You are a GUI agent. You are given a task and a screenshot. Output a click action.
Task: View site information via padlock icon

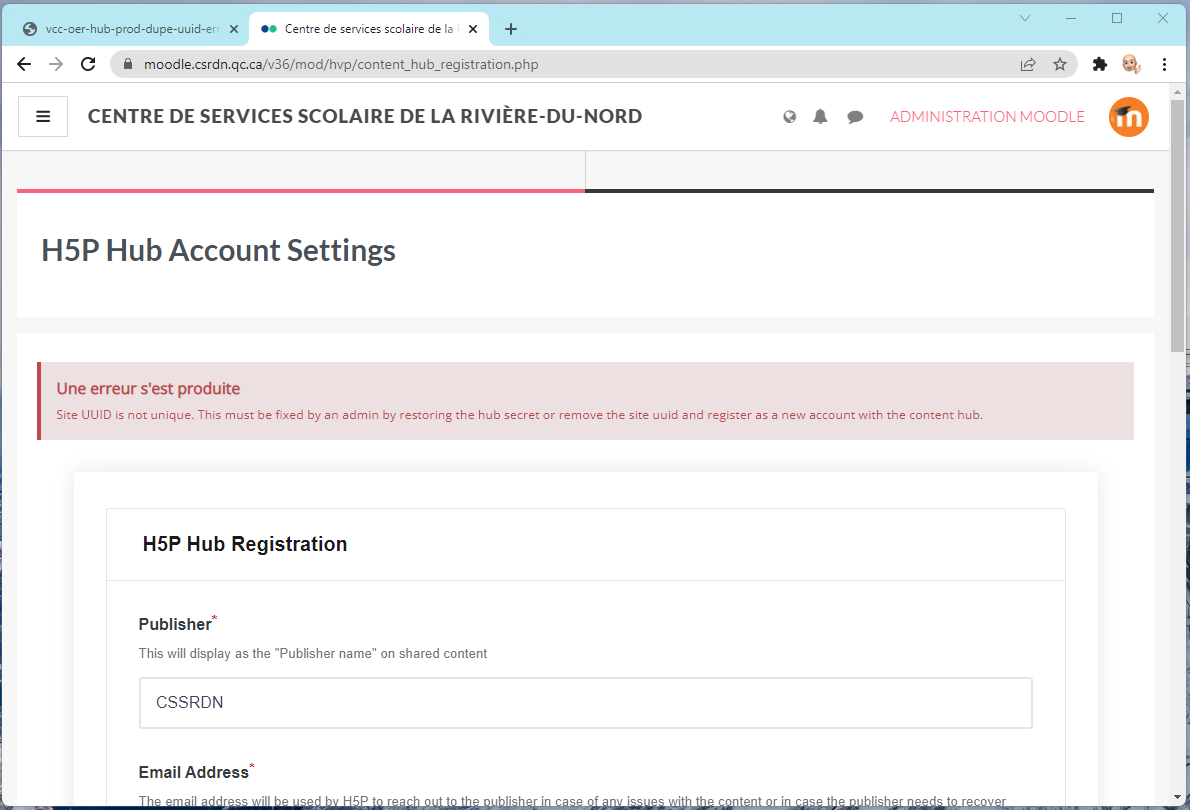128,65
